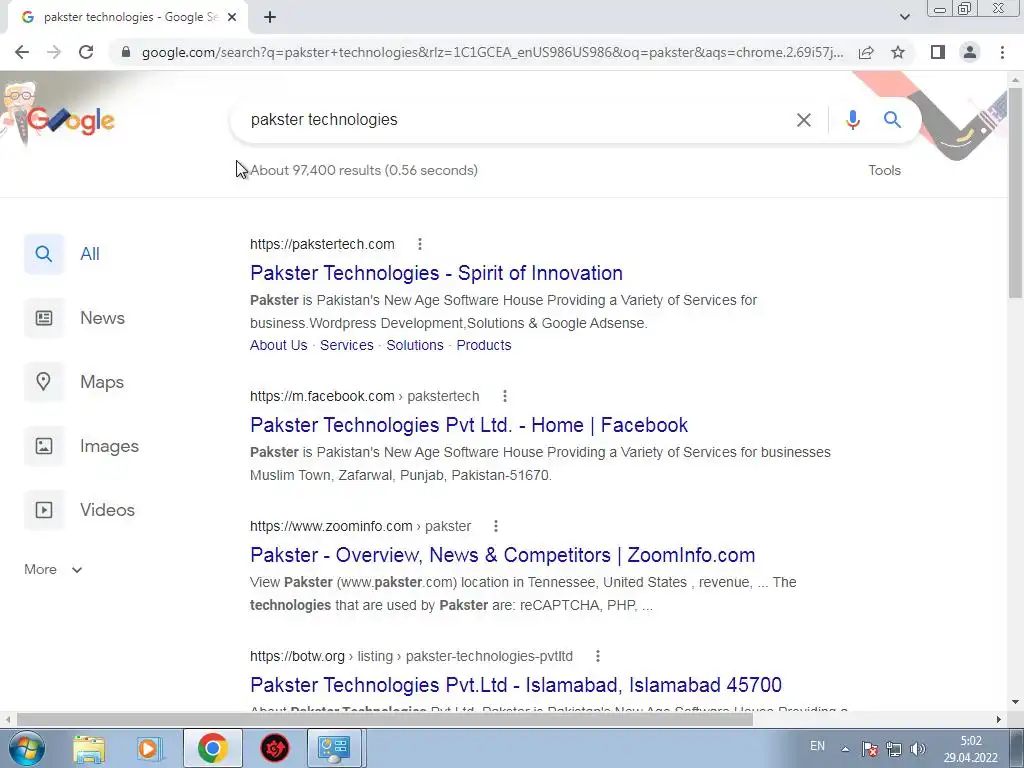Click the scroll down arrow of page scrollbar
The width and height of the screenshot is (1024, 768).
[1015, 702]
